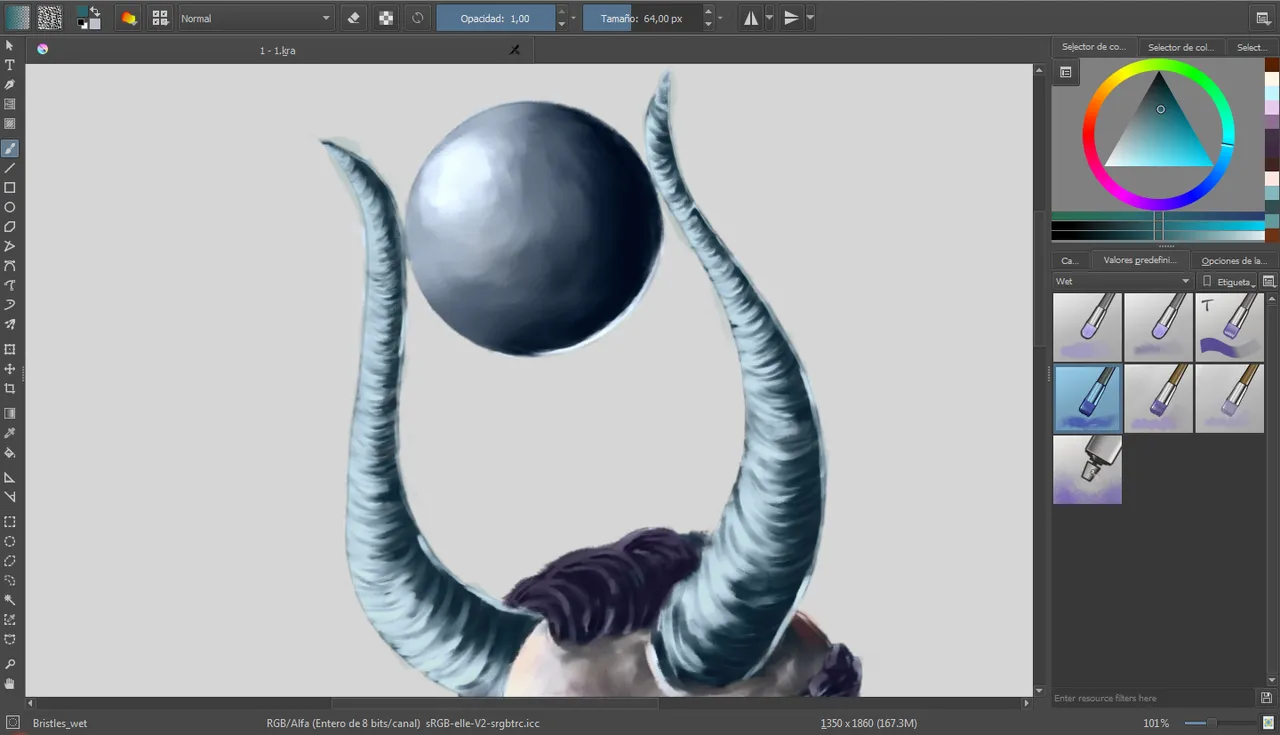Toggle horizontal mirror tool
The image size is (1280, 735).
751,18
